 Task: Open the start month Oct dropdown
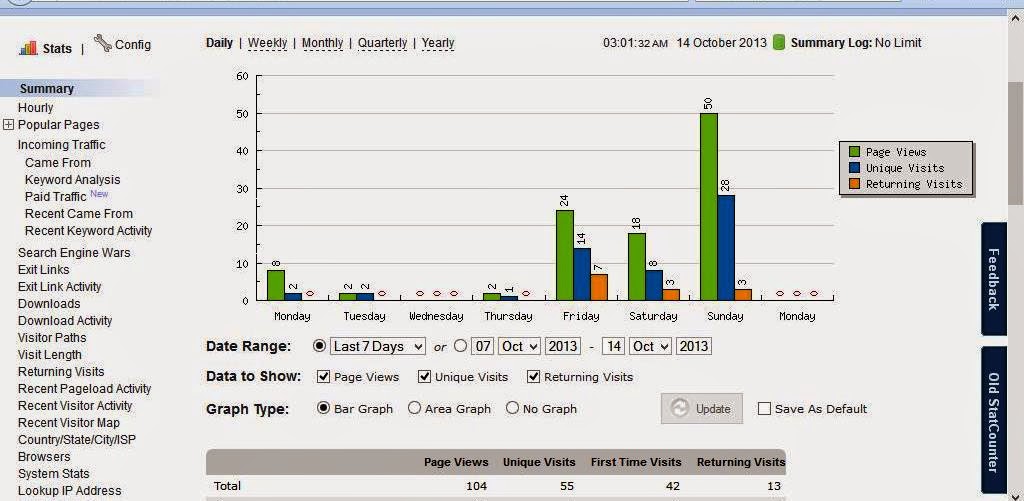(520, 346)
